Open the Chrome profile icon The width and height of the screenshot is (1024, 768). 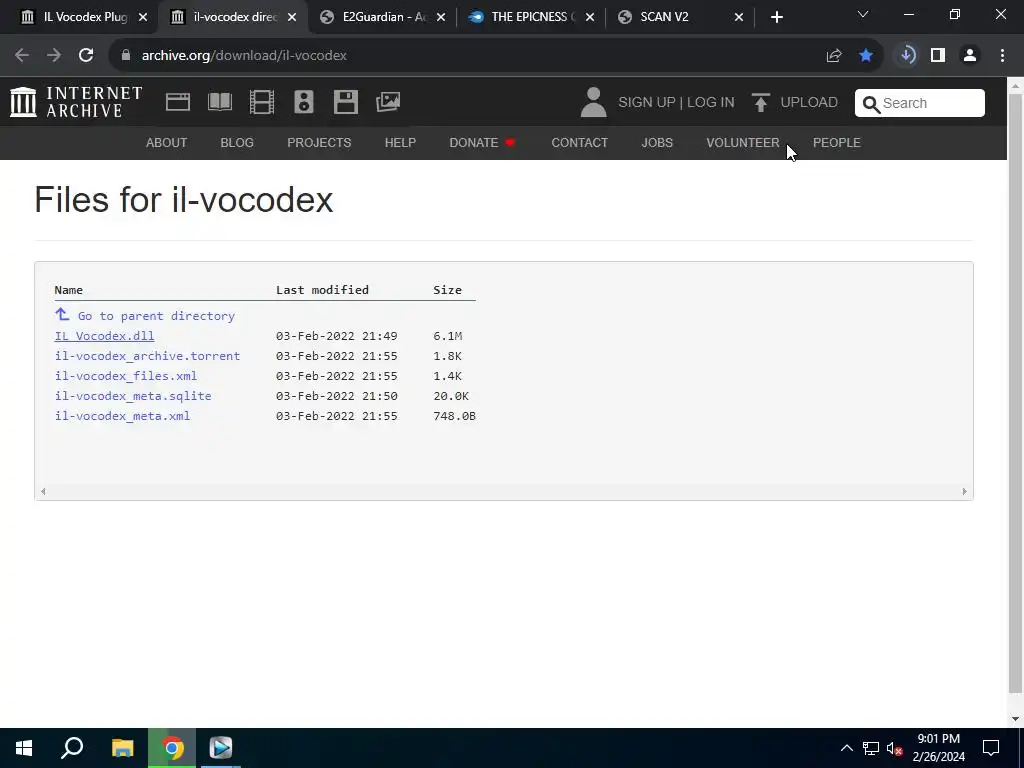click(x=970, y=56)
